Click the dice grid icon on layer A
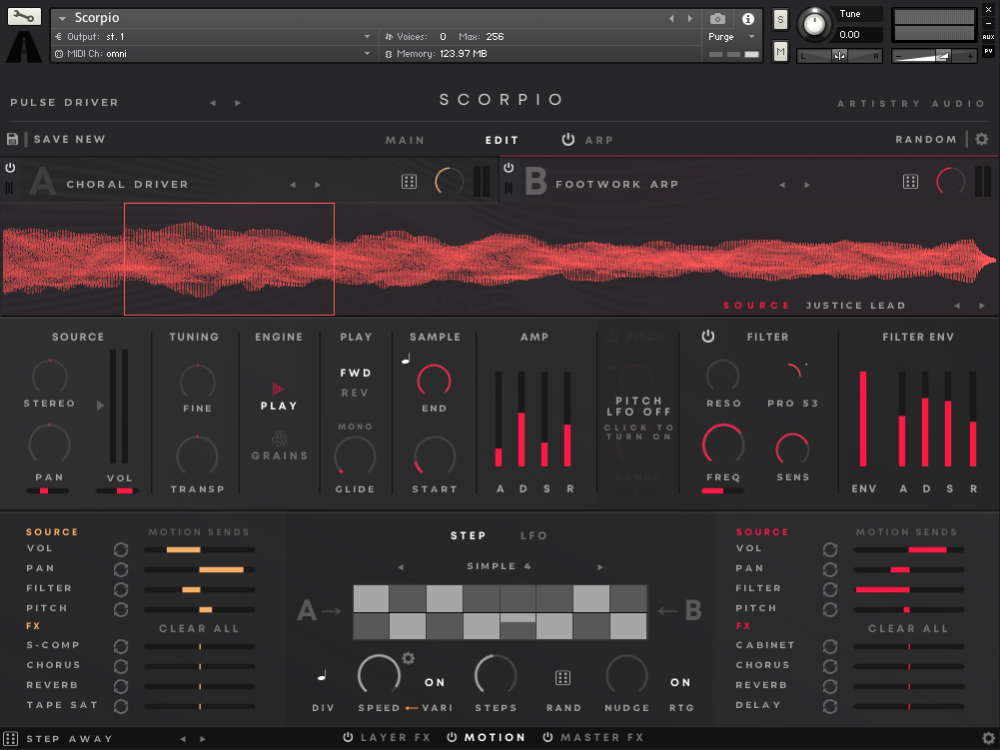Viewport: 1000px width, 750px height. [x=409, y=182]
